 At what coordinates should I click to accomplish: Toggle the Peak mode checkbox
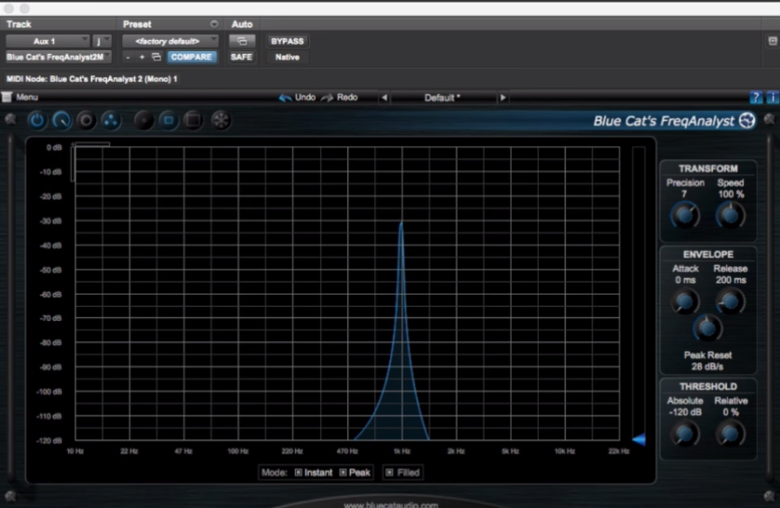click(x=343, y=473)
